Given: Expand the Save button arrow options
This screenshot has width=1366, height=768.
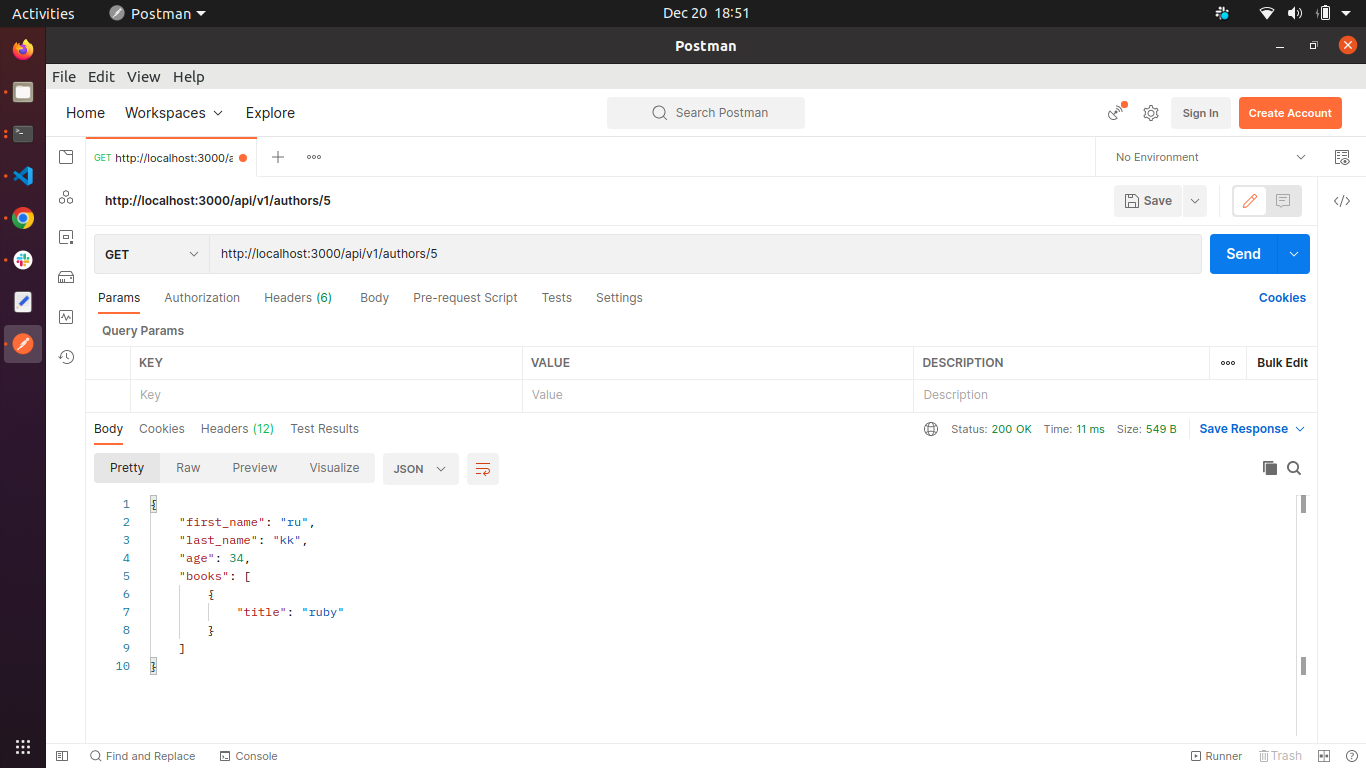Looking at the screenshot, I should [1194, 201].
